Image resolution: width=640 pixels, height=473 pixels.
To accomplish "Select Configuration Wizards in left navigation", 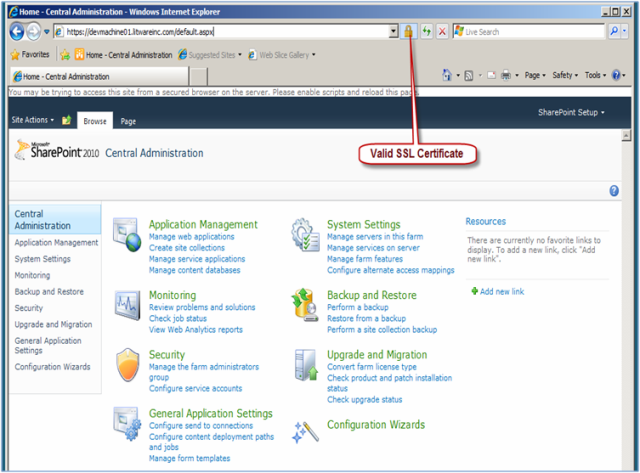I will 52,367.
